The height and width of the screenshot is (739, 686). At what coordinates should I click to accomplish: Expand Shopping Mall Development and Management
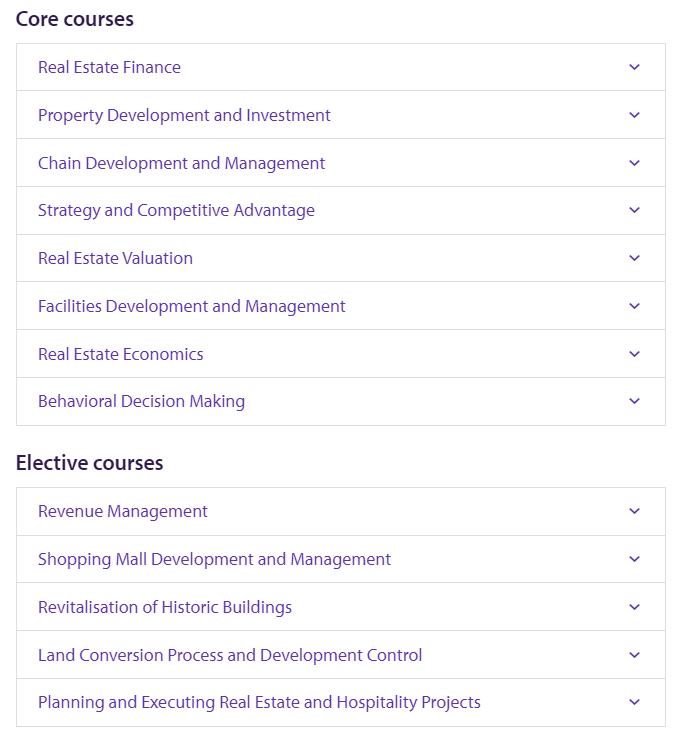[x=341, y=559]
